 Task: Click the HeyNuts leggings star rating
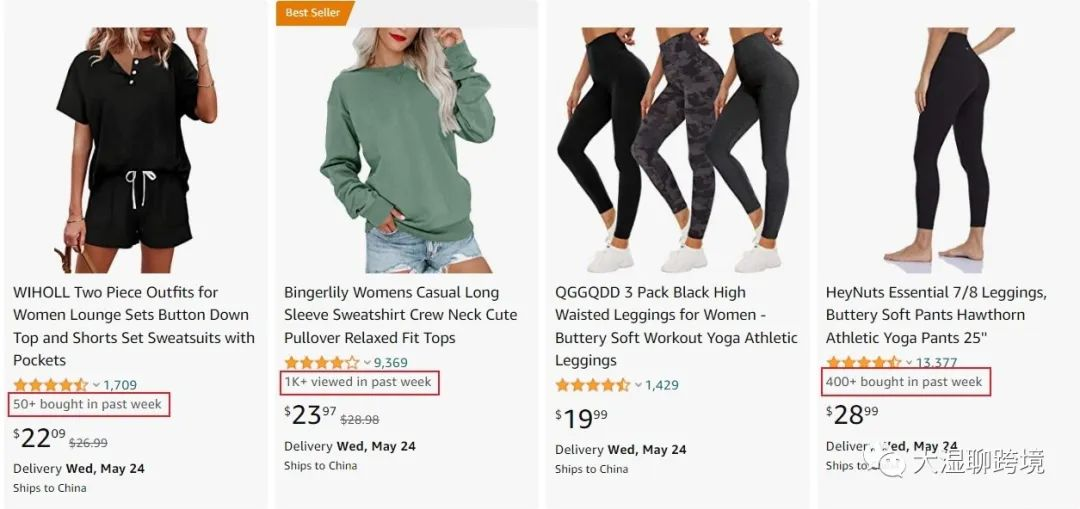863,363
